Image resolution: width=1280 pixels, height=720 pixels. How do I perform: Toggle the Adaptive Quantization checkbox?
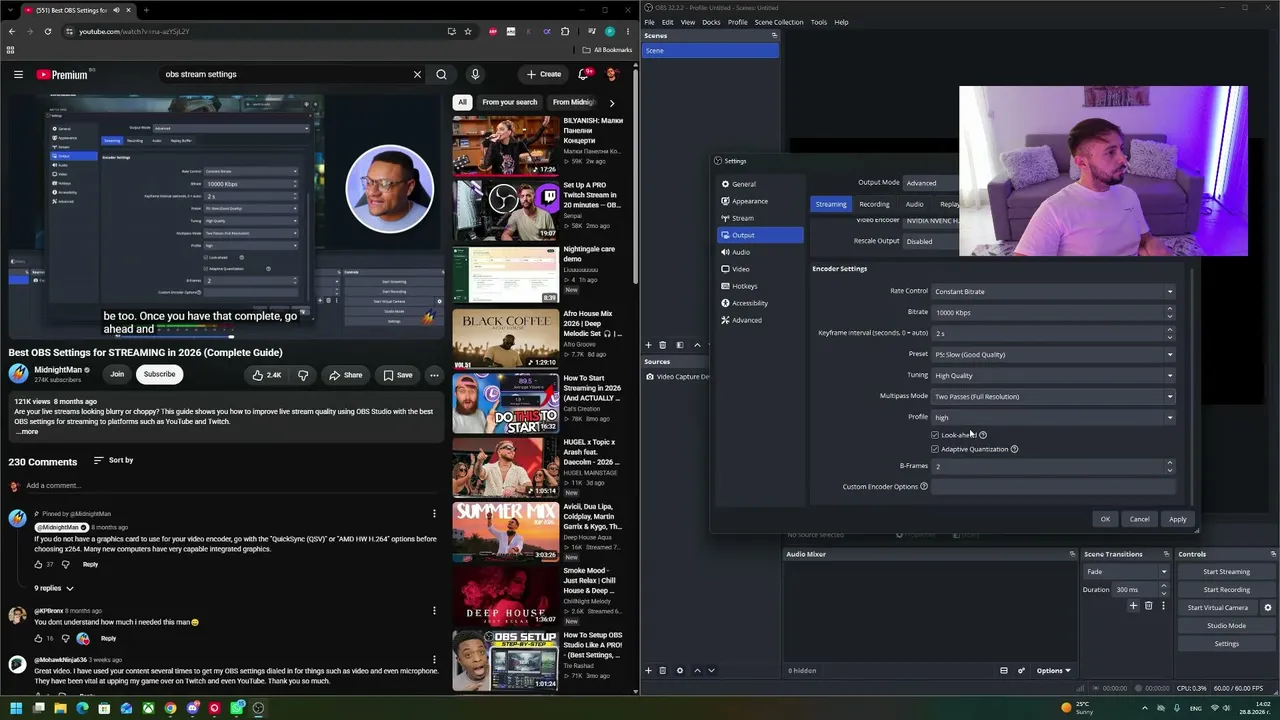point(935,449)
